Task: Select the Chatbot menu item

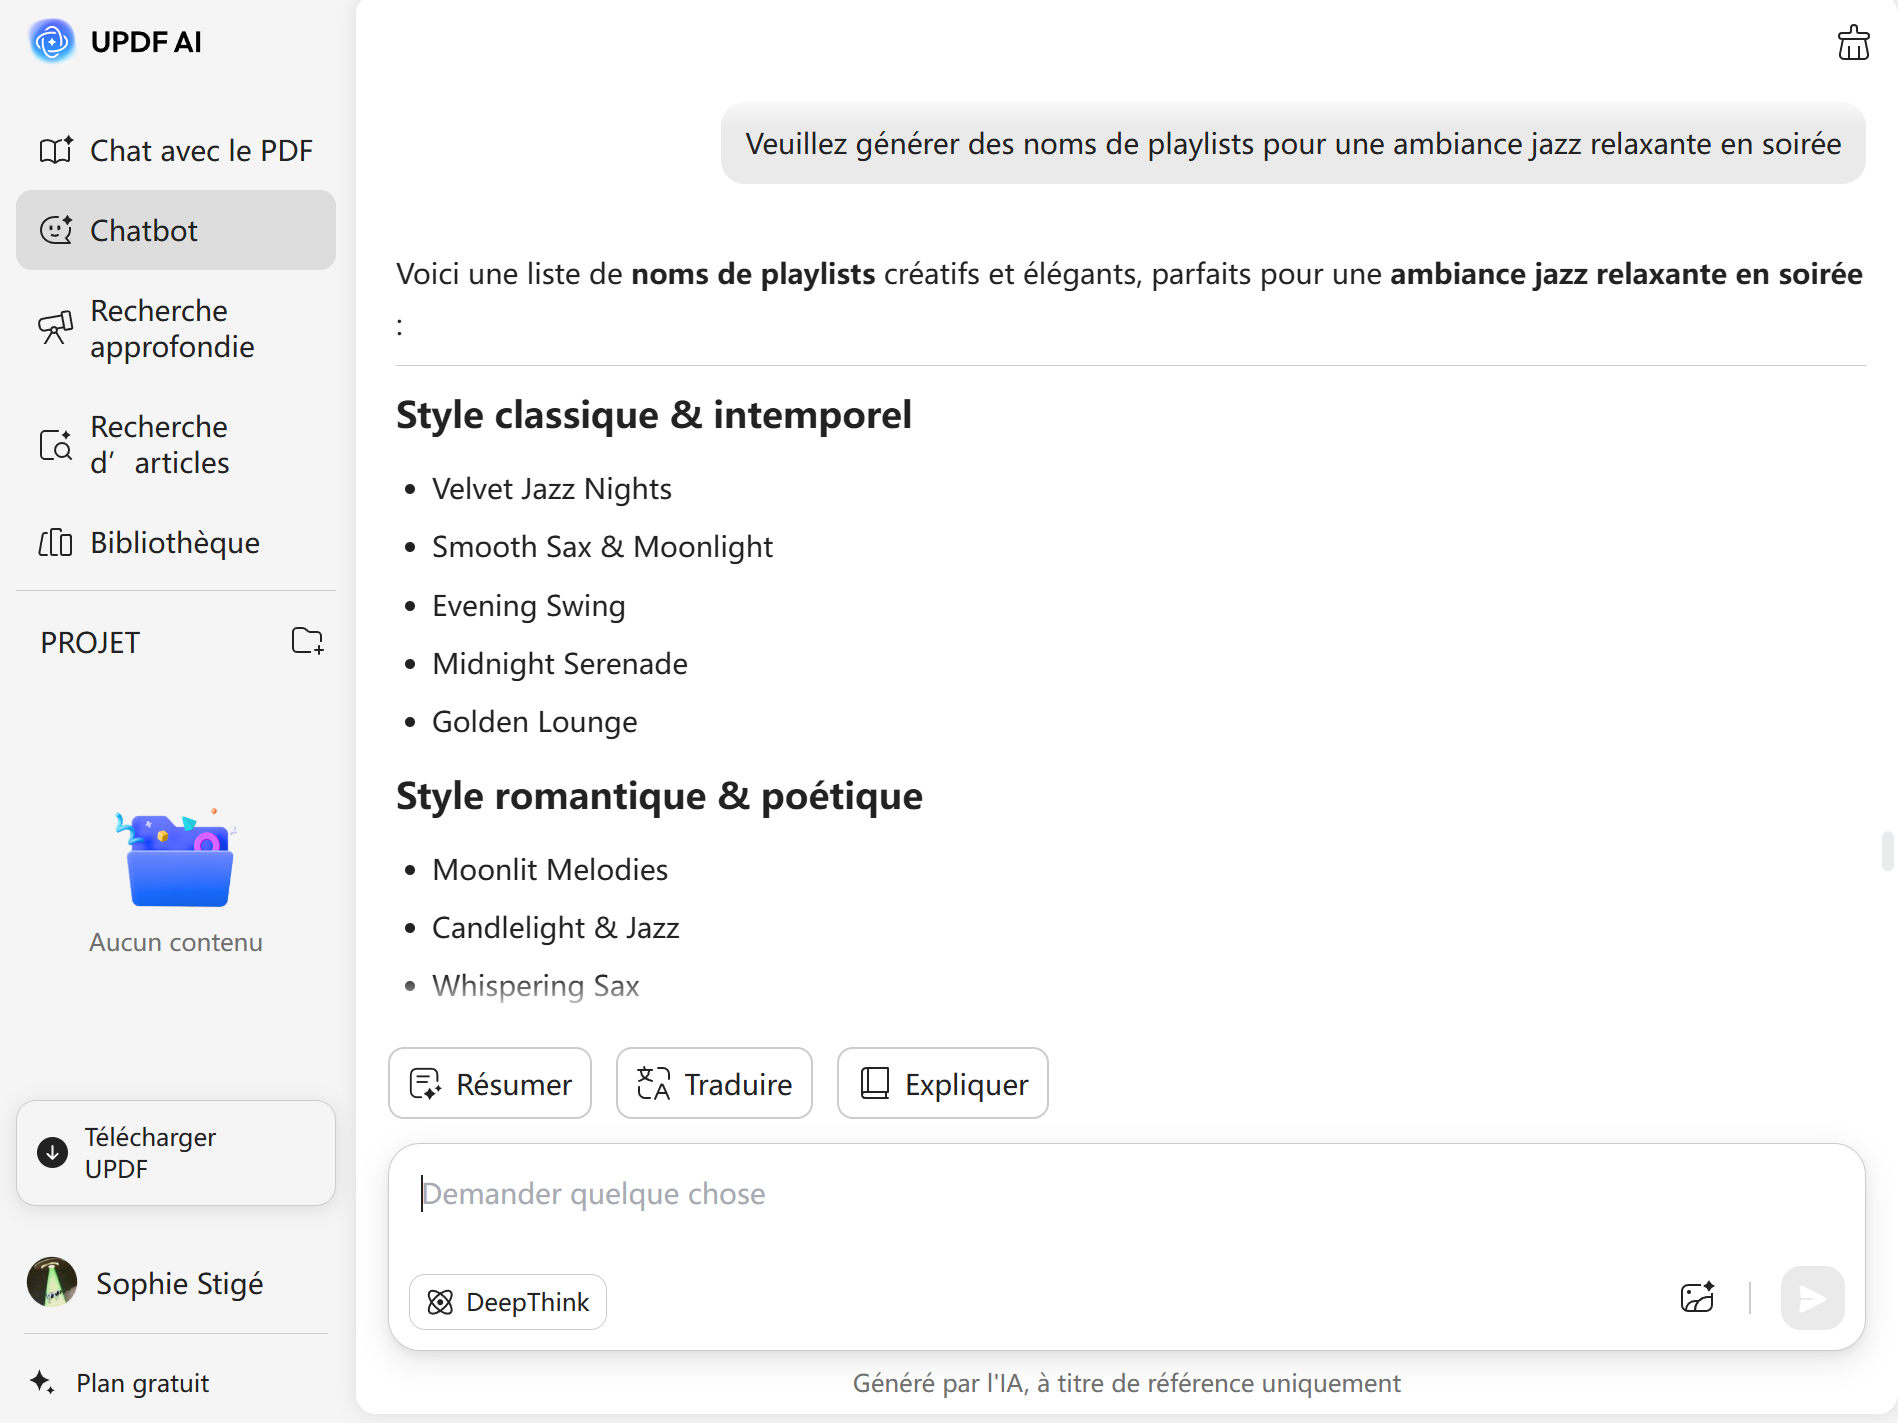Action: coord(176,230)
